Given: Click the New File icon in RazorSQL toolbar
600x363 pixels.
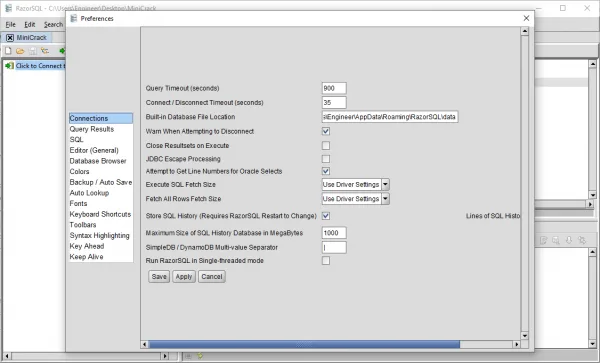Looking at the screenshot, I should 8,50.
